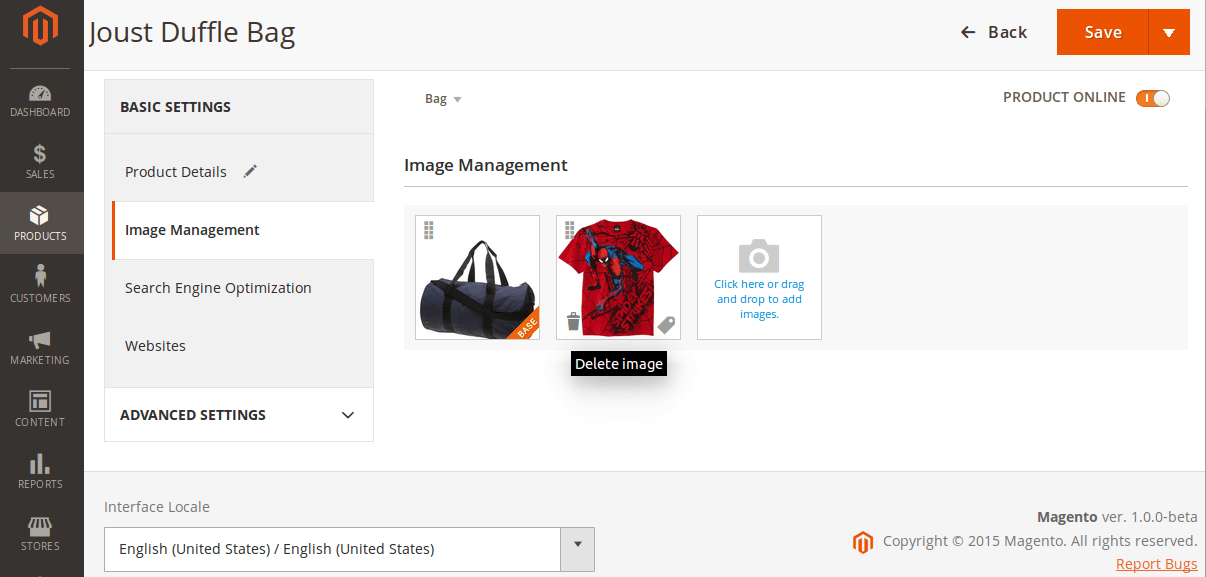Screen dimensions: 1206x577
Task: Click the Interface Locale label
Action: point(157,507)
